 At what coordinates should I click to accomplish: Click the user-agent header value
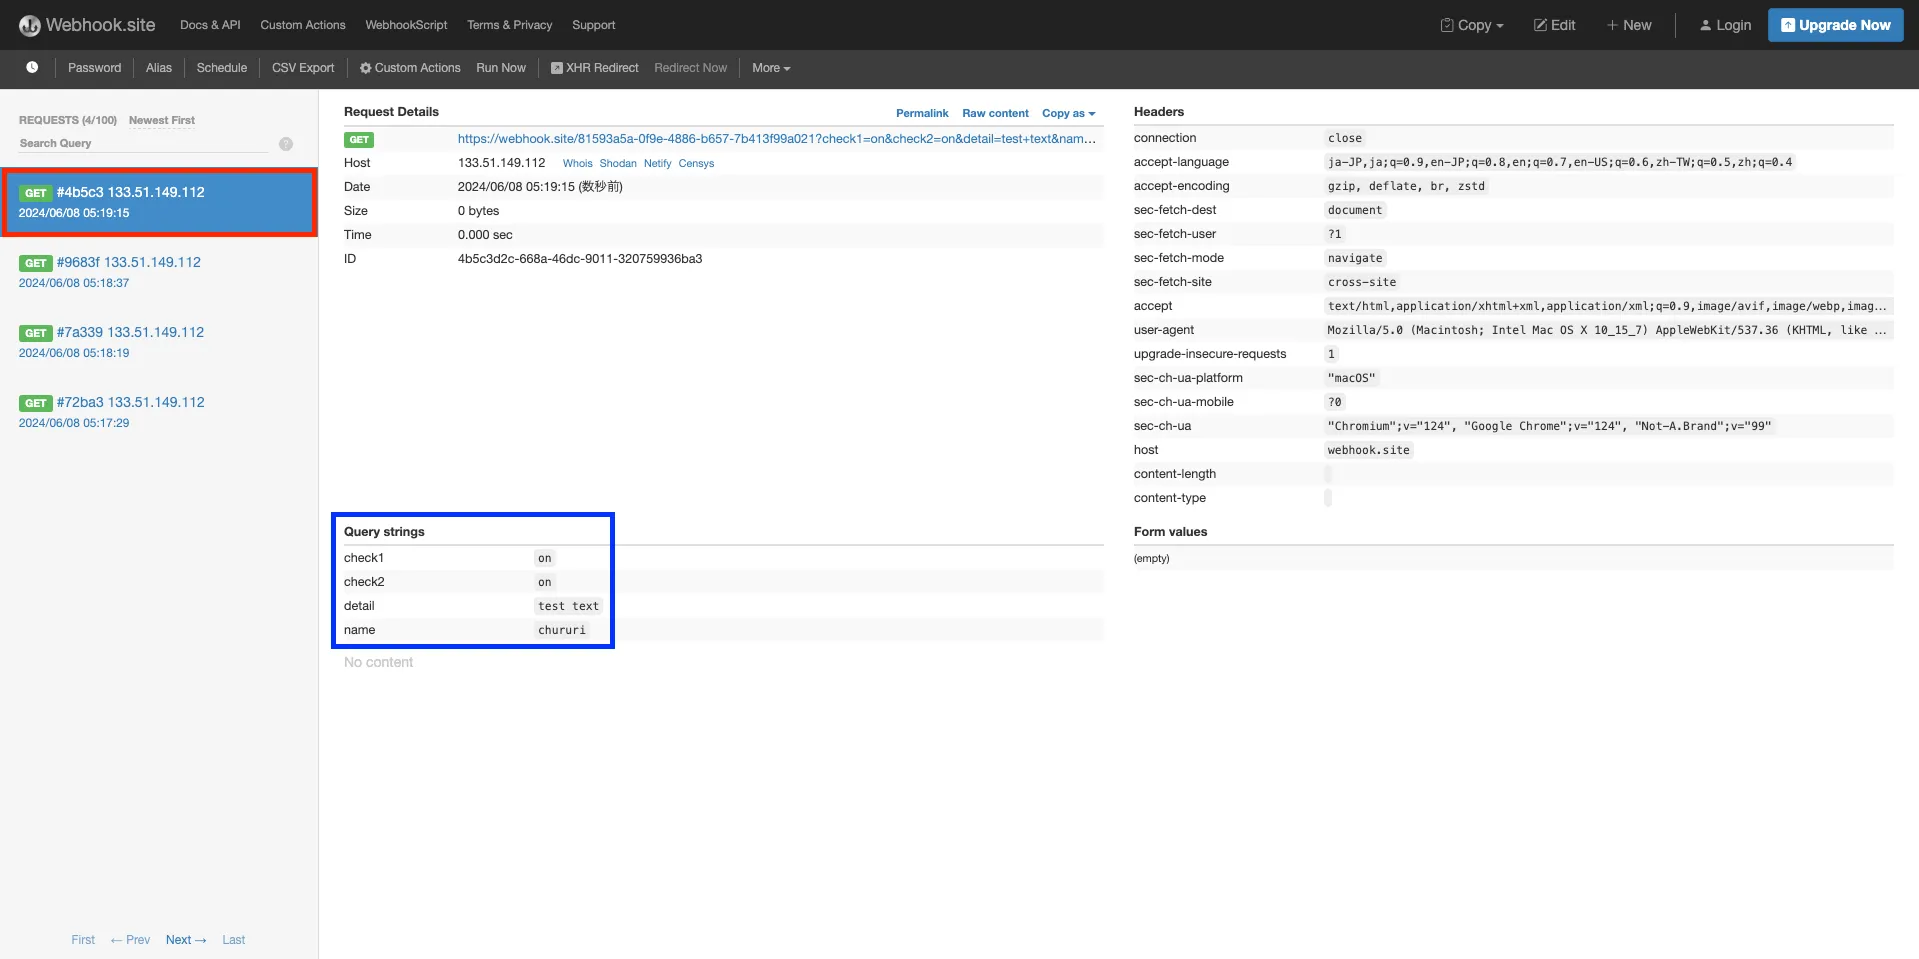coord(1607,330)
